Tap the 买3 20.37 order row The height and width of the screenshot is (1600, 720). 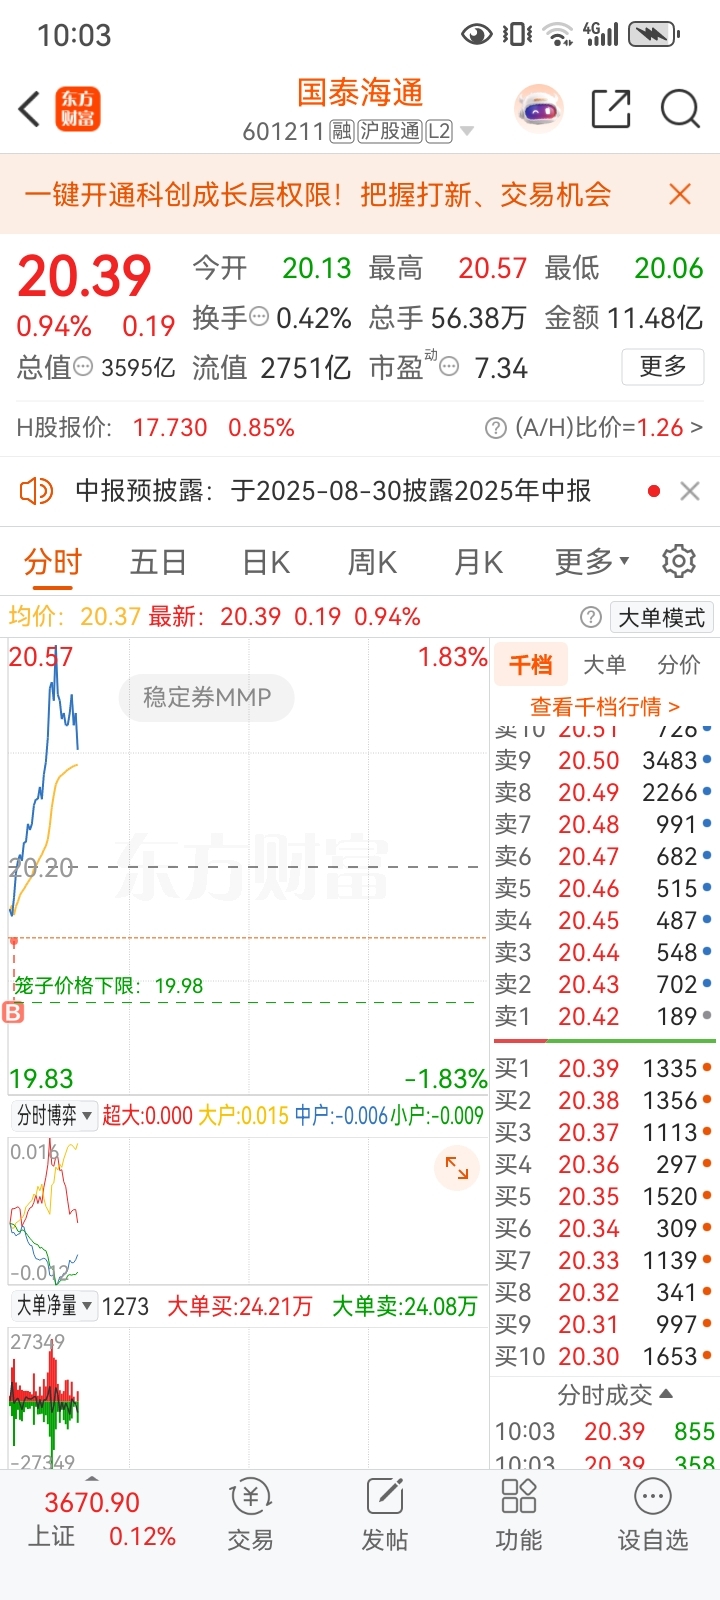[603, 1132]
